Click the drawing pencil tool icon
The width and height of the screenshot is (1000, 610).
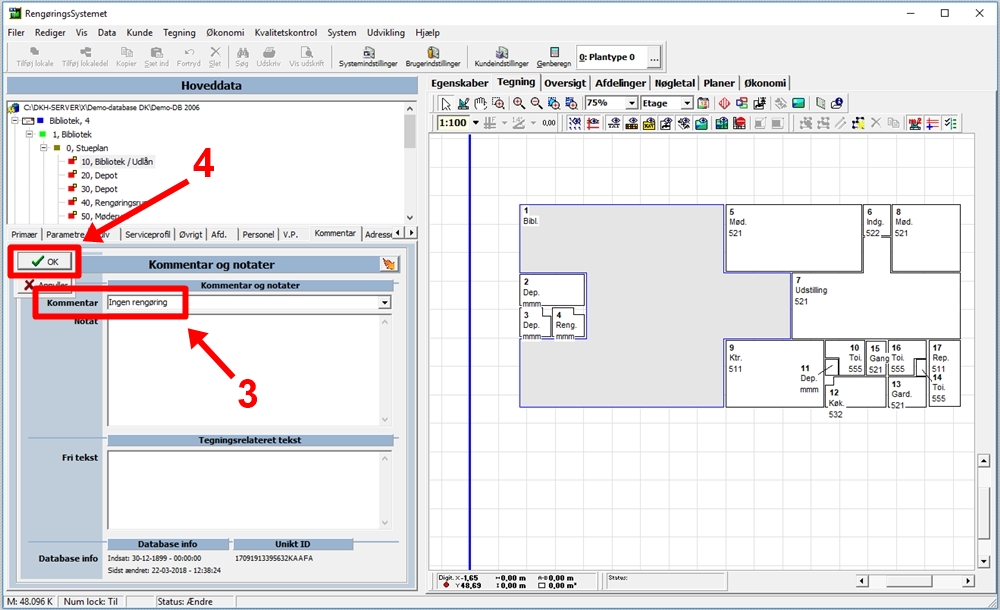(x=464, y=103)
